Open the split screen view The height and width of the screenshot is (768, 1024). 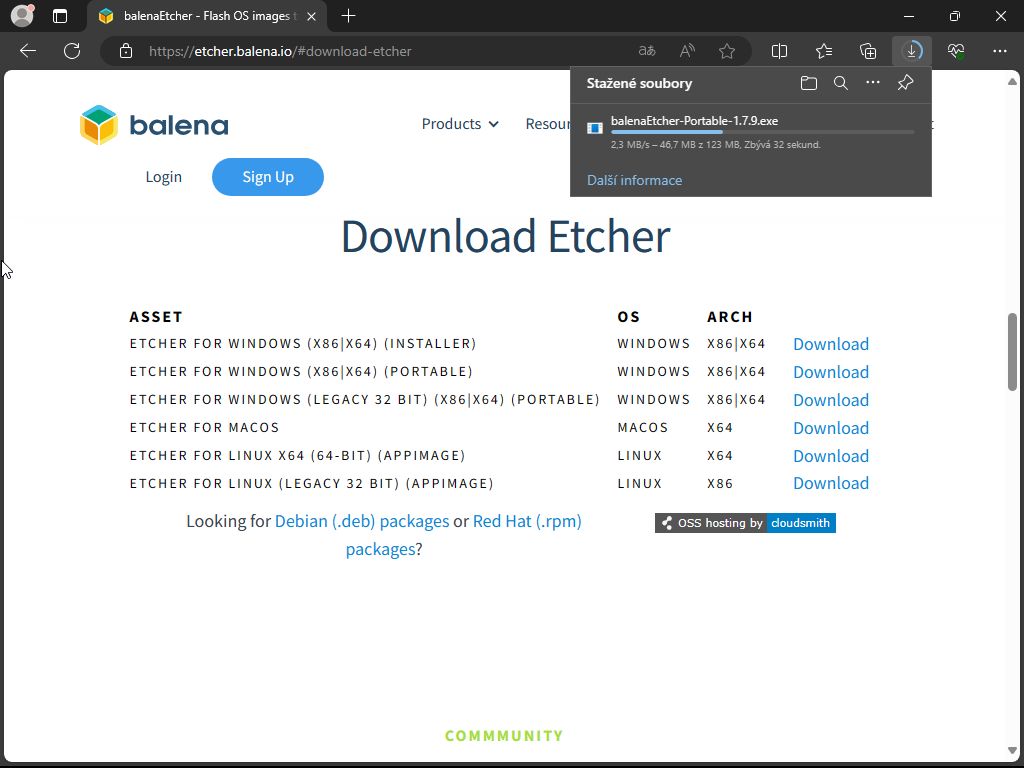click(x=780, y=51)
